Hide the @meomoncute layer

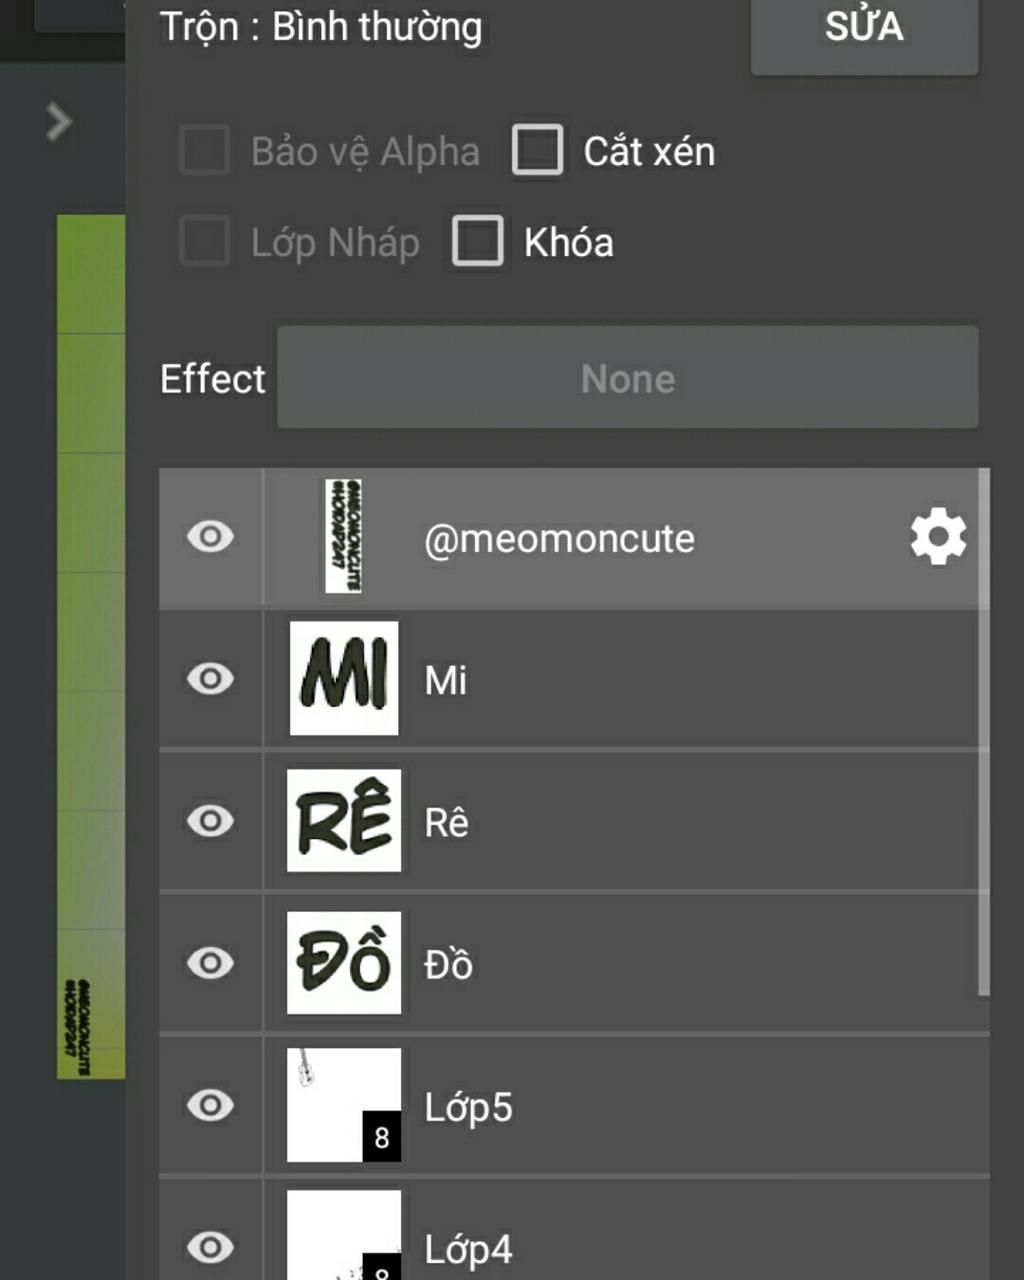(x=210, y=537)
